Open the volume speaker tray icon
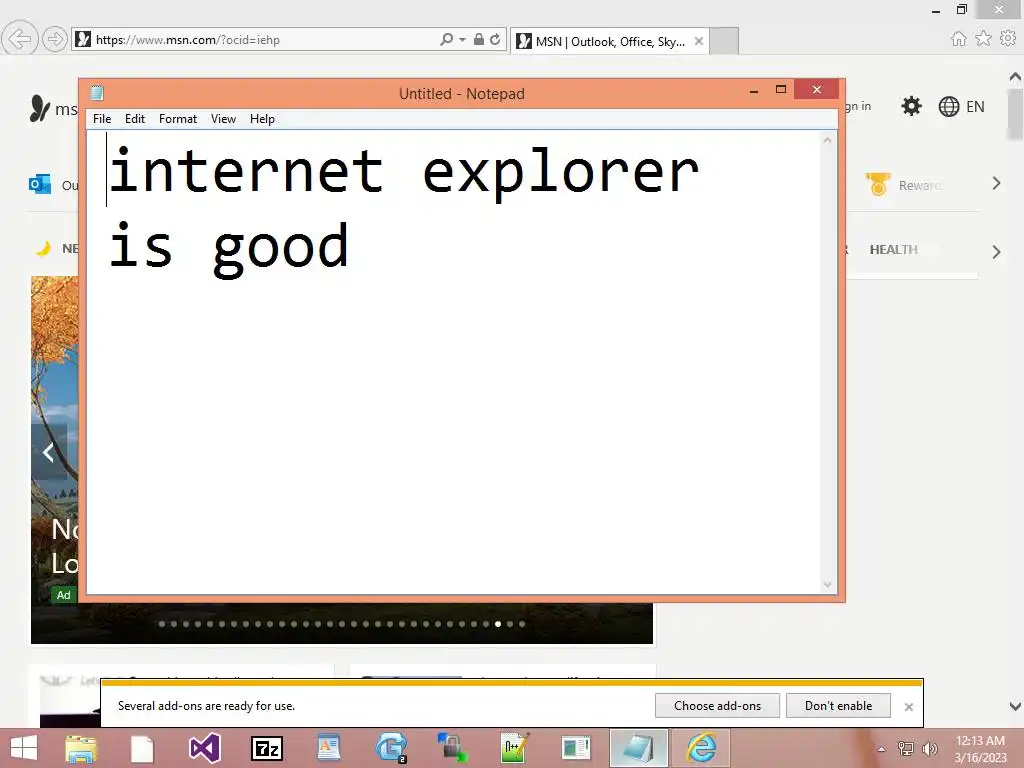Image resolution: width=1024 pixels, height=768 pixels. (x=929, y=749)
